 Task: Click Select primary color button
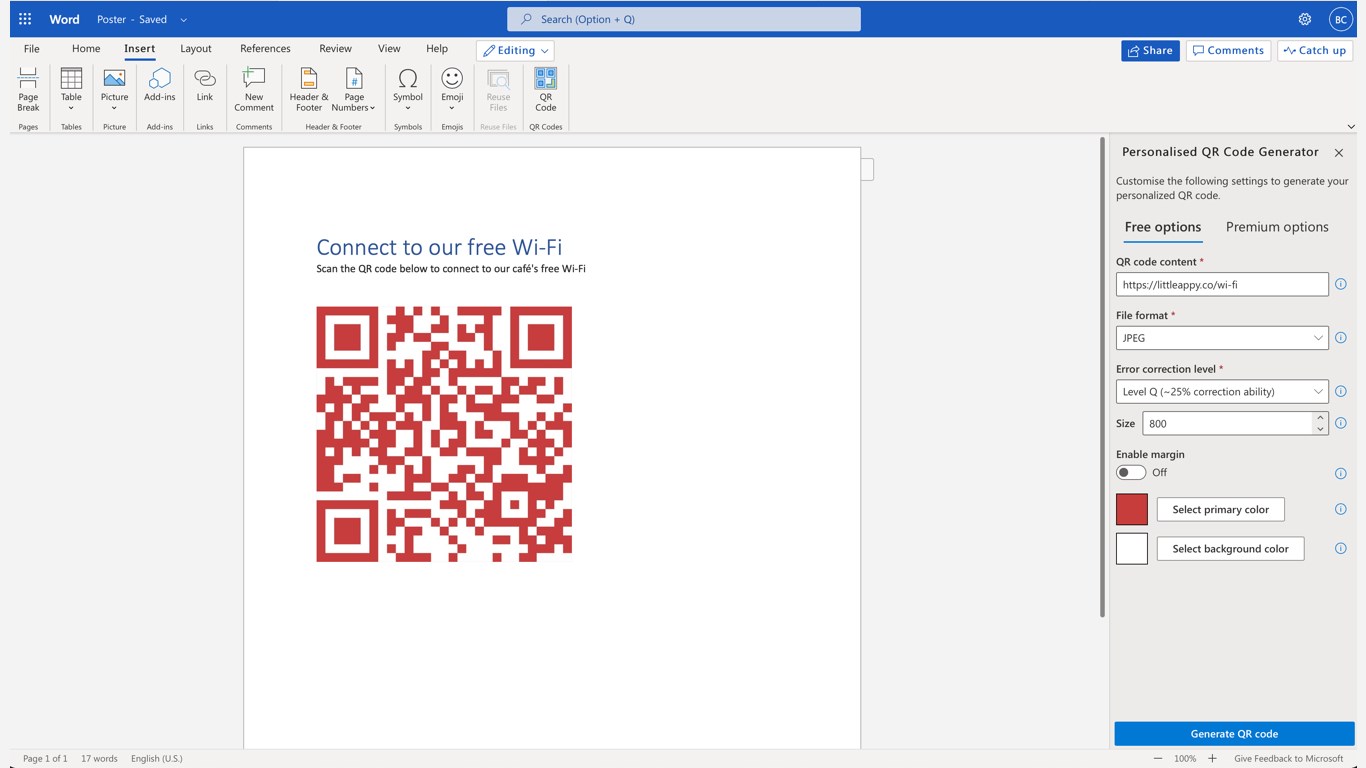click(1220, 510)
